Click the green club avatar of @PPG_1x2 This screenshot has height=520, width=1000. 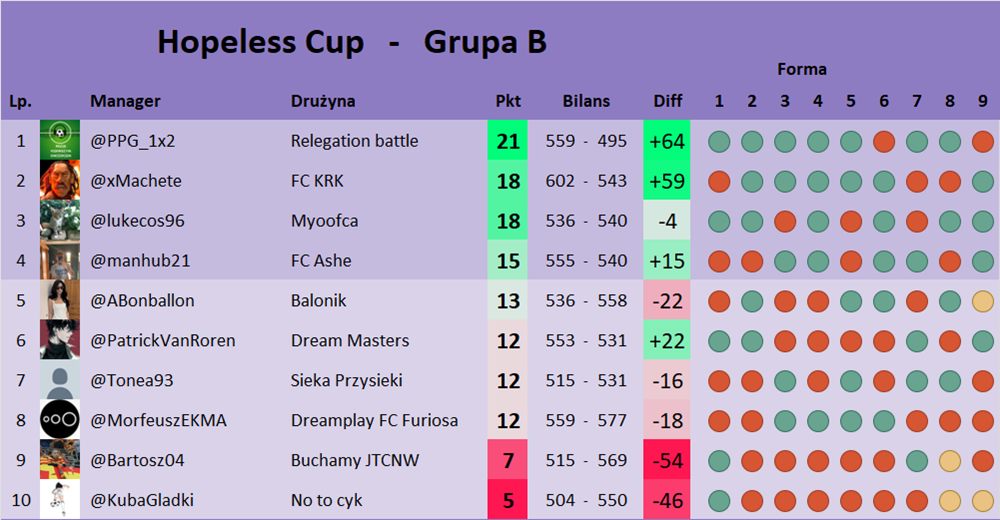pos(59,141)
